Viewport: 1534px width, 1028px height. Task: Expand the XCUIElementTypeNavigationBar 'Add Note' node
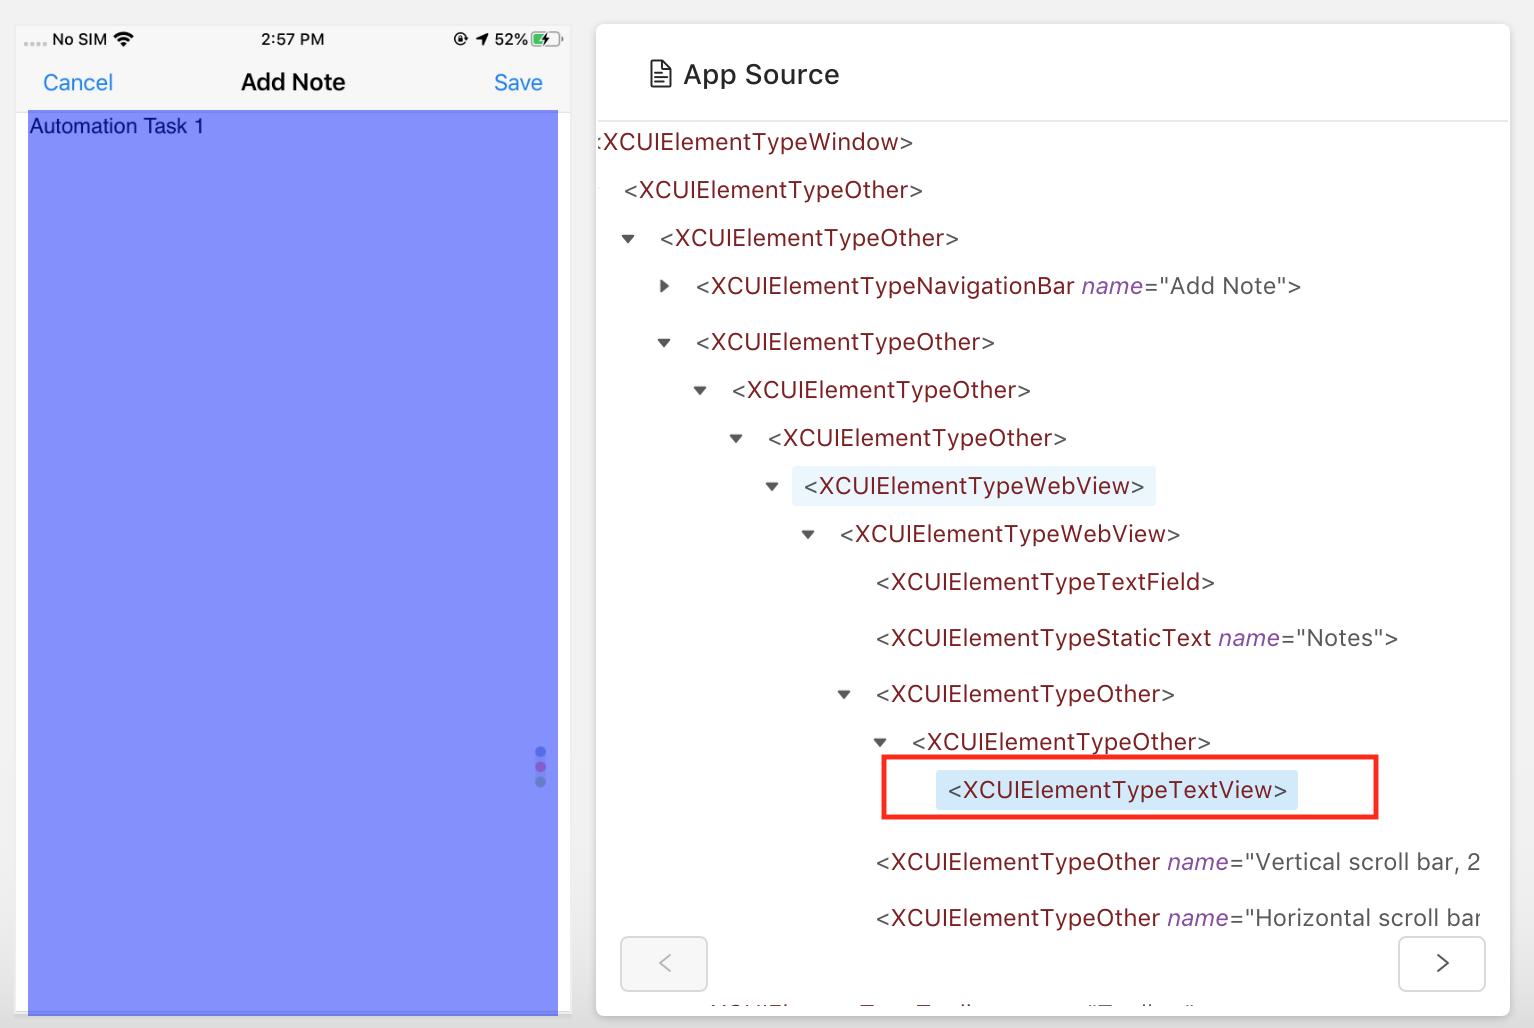pyautogui.click(x=665, y=286)
